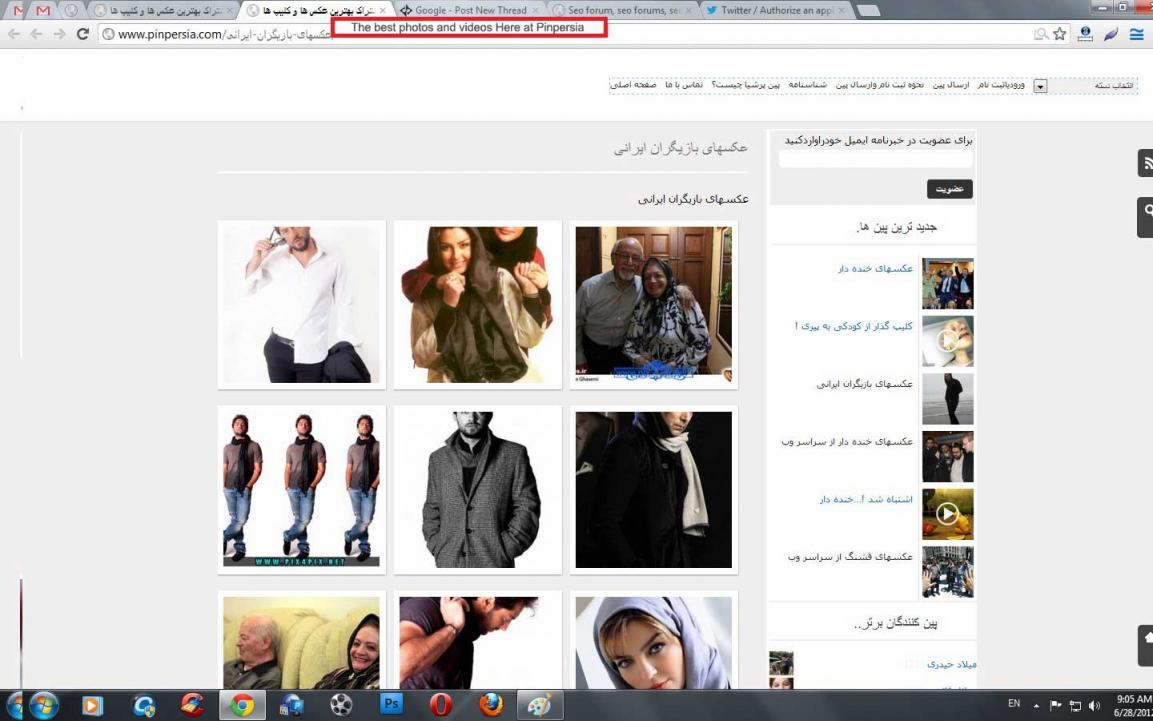This screenshot has width=1153, height=721.
Task: Open sidebar link 'عکسهای خنده دار'
Action: point(875,269)
